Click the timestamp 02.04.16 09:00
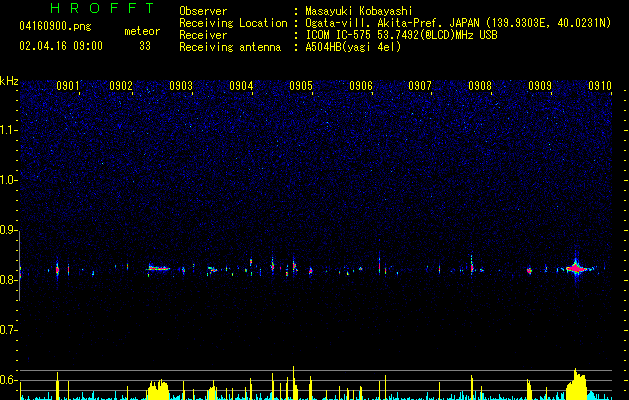Image resolution: width=629 pixels, height=400 pixels. tap(61, 46)
